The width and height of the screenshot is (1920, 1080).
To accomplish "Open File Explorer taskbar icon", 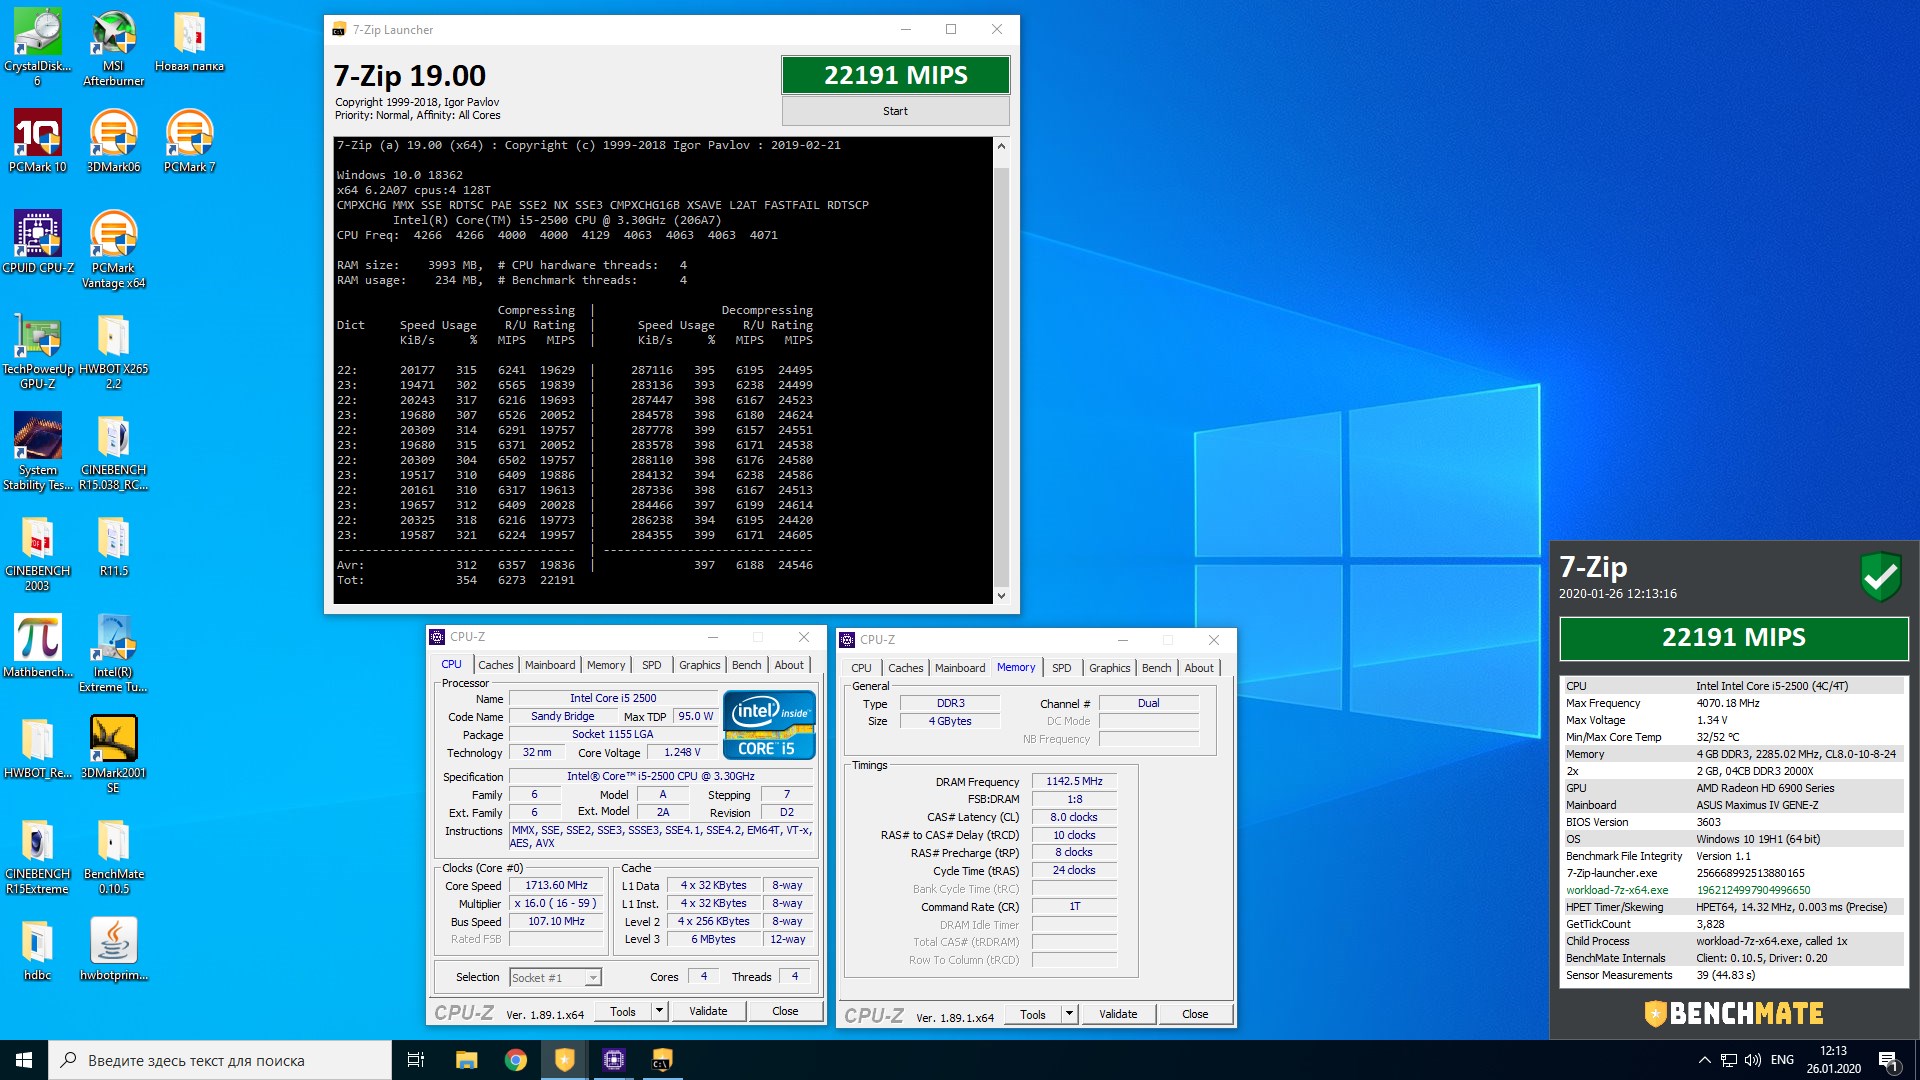I will point(467,1060).
